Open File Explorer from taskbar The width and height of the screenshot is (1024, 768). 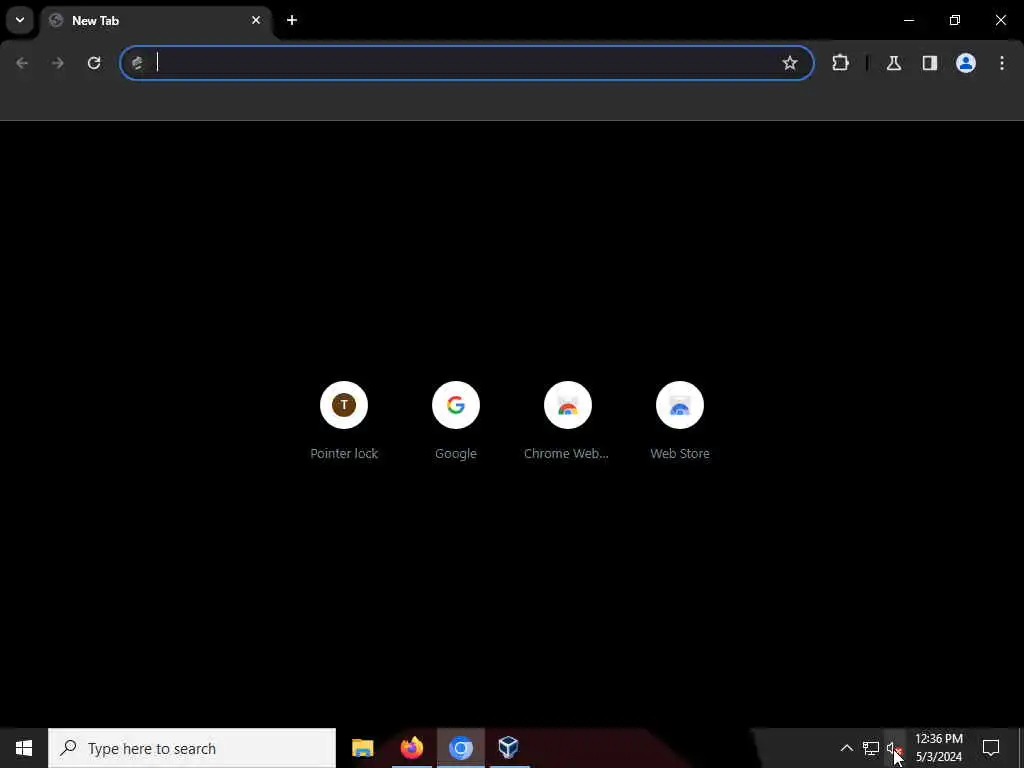(362, 748)
